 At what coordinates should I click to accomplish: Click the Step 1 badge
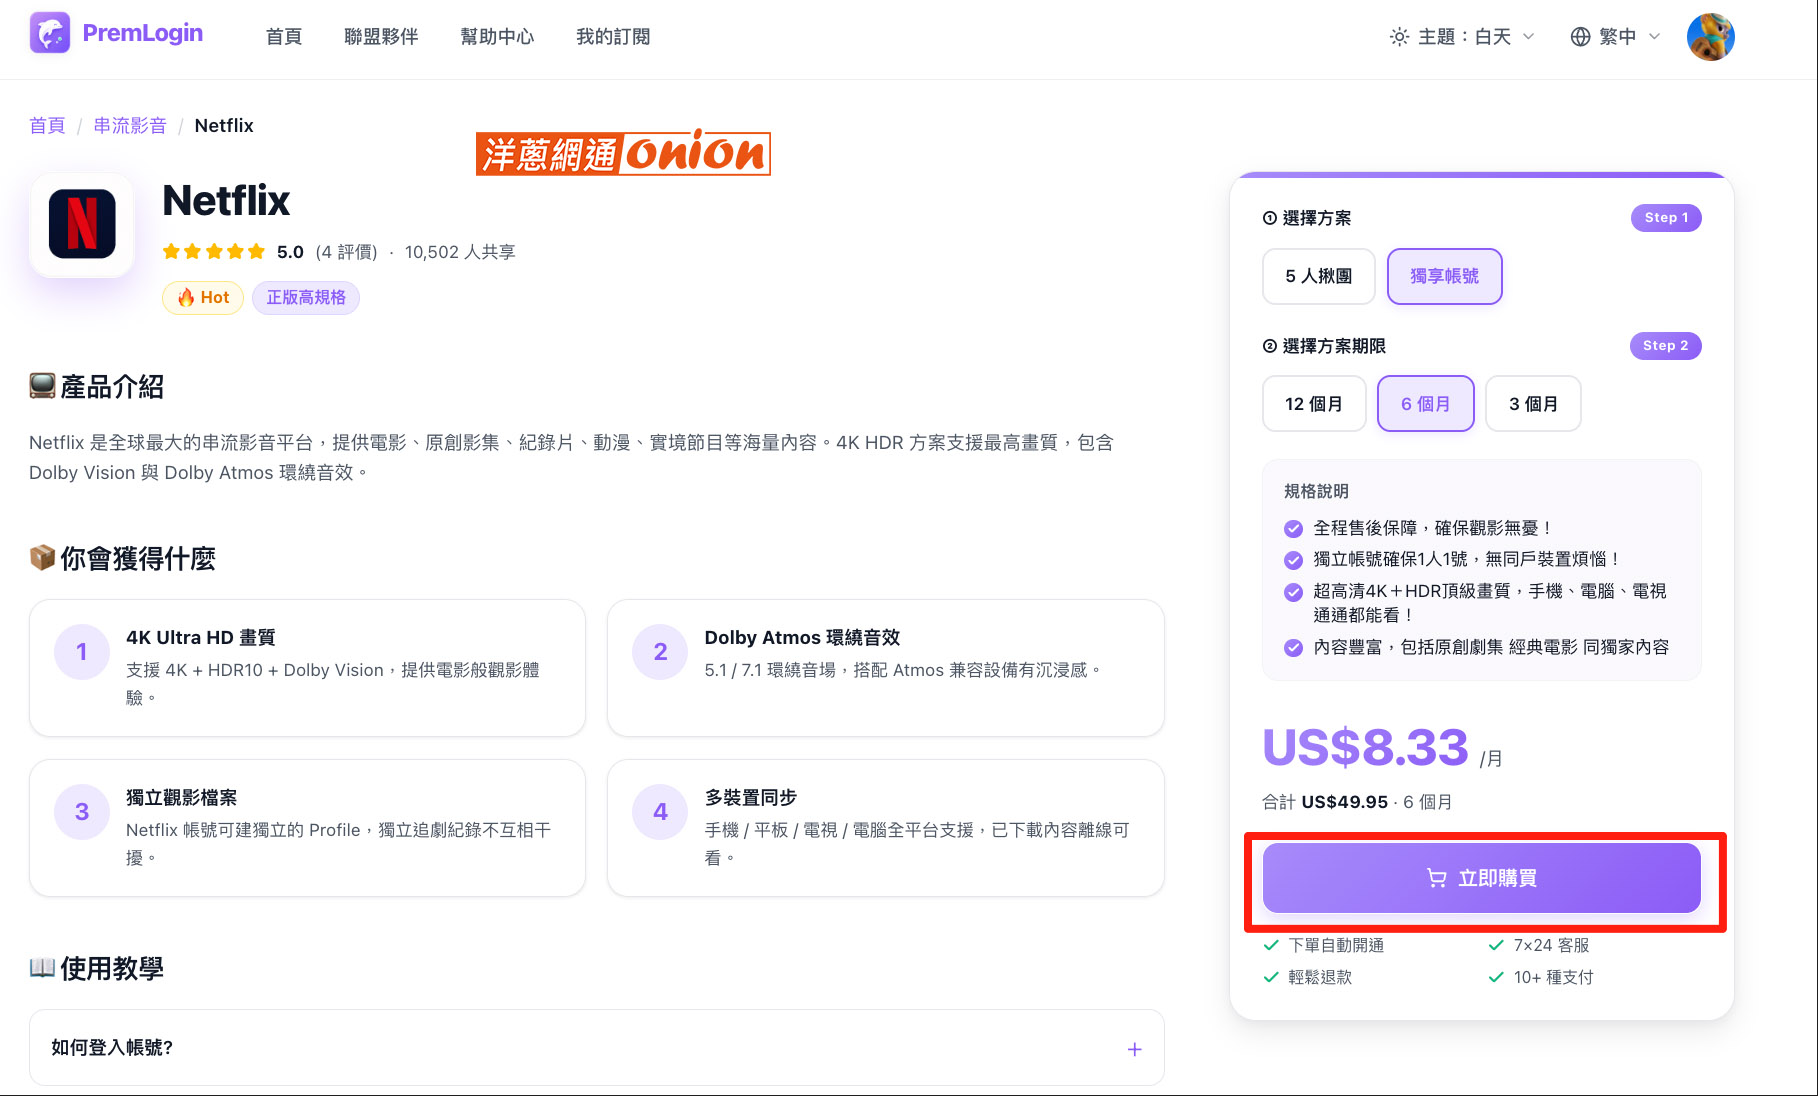click(1666, 218)
